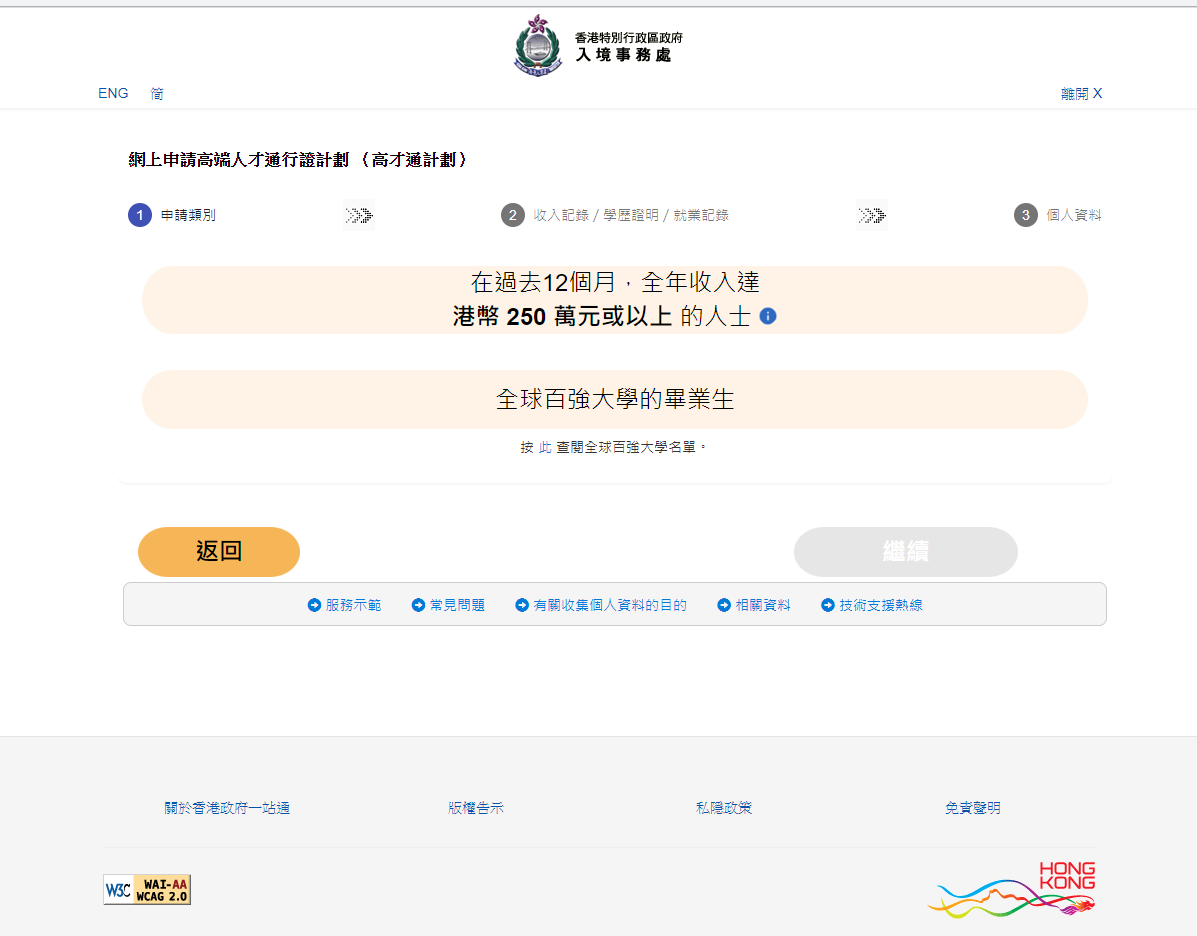Click the Immigration Department emblem logo
This screenshot has width=1197, height=936.
coord(538,46)
